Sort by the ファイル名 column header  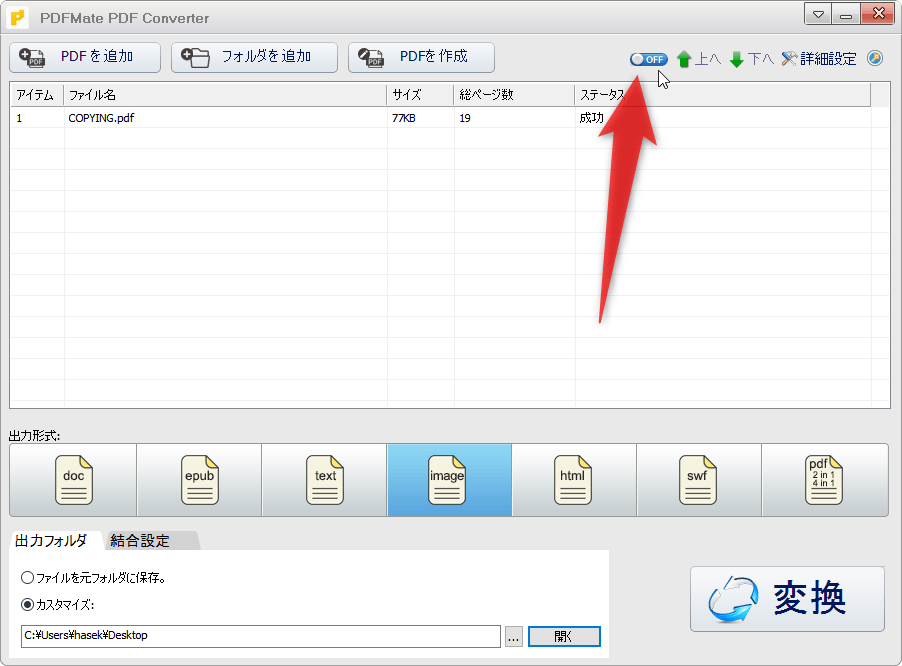pos(225,95)
